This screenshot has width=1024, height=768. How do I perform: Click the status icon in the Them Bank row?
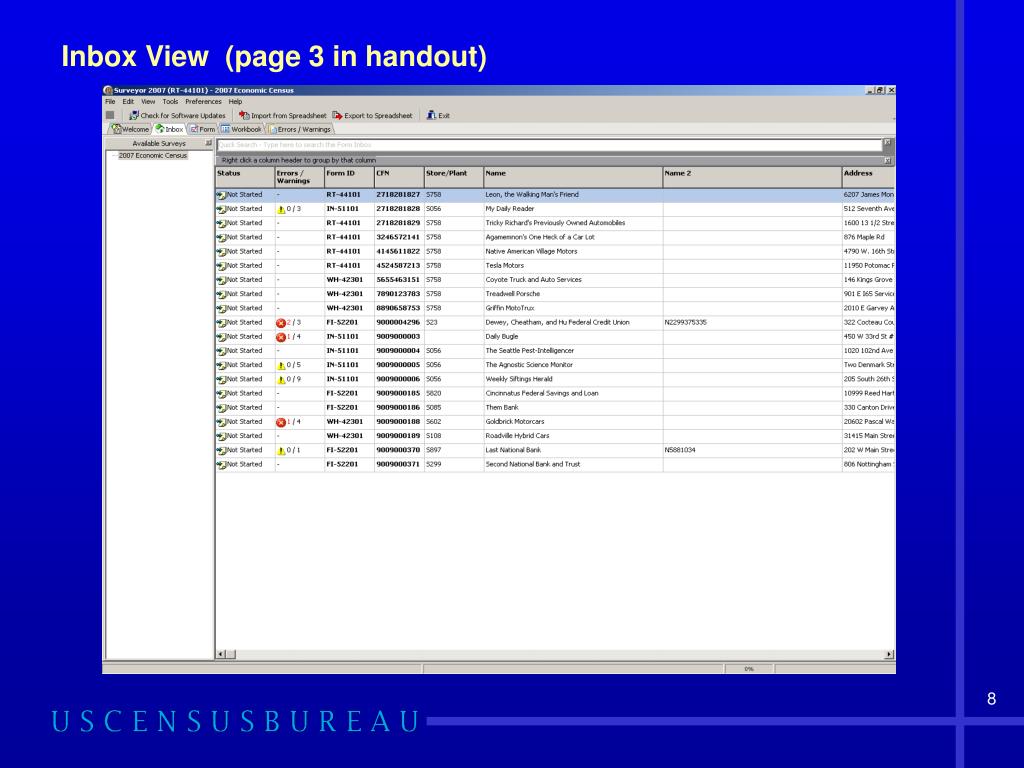point(221,408)
